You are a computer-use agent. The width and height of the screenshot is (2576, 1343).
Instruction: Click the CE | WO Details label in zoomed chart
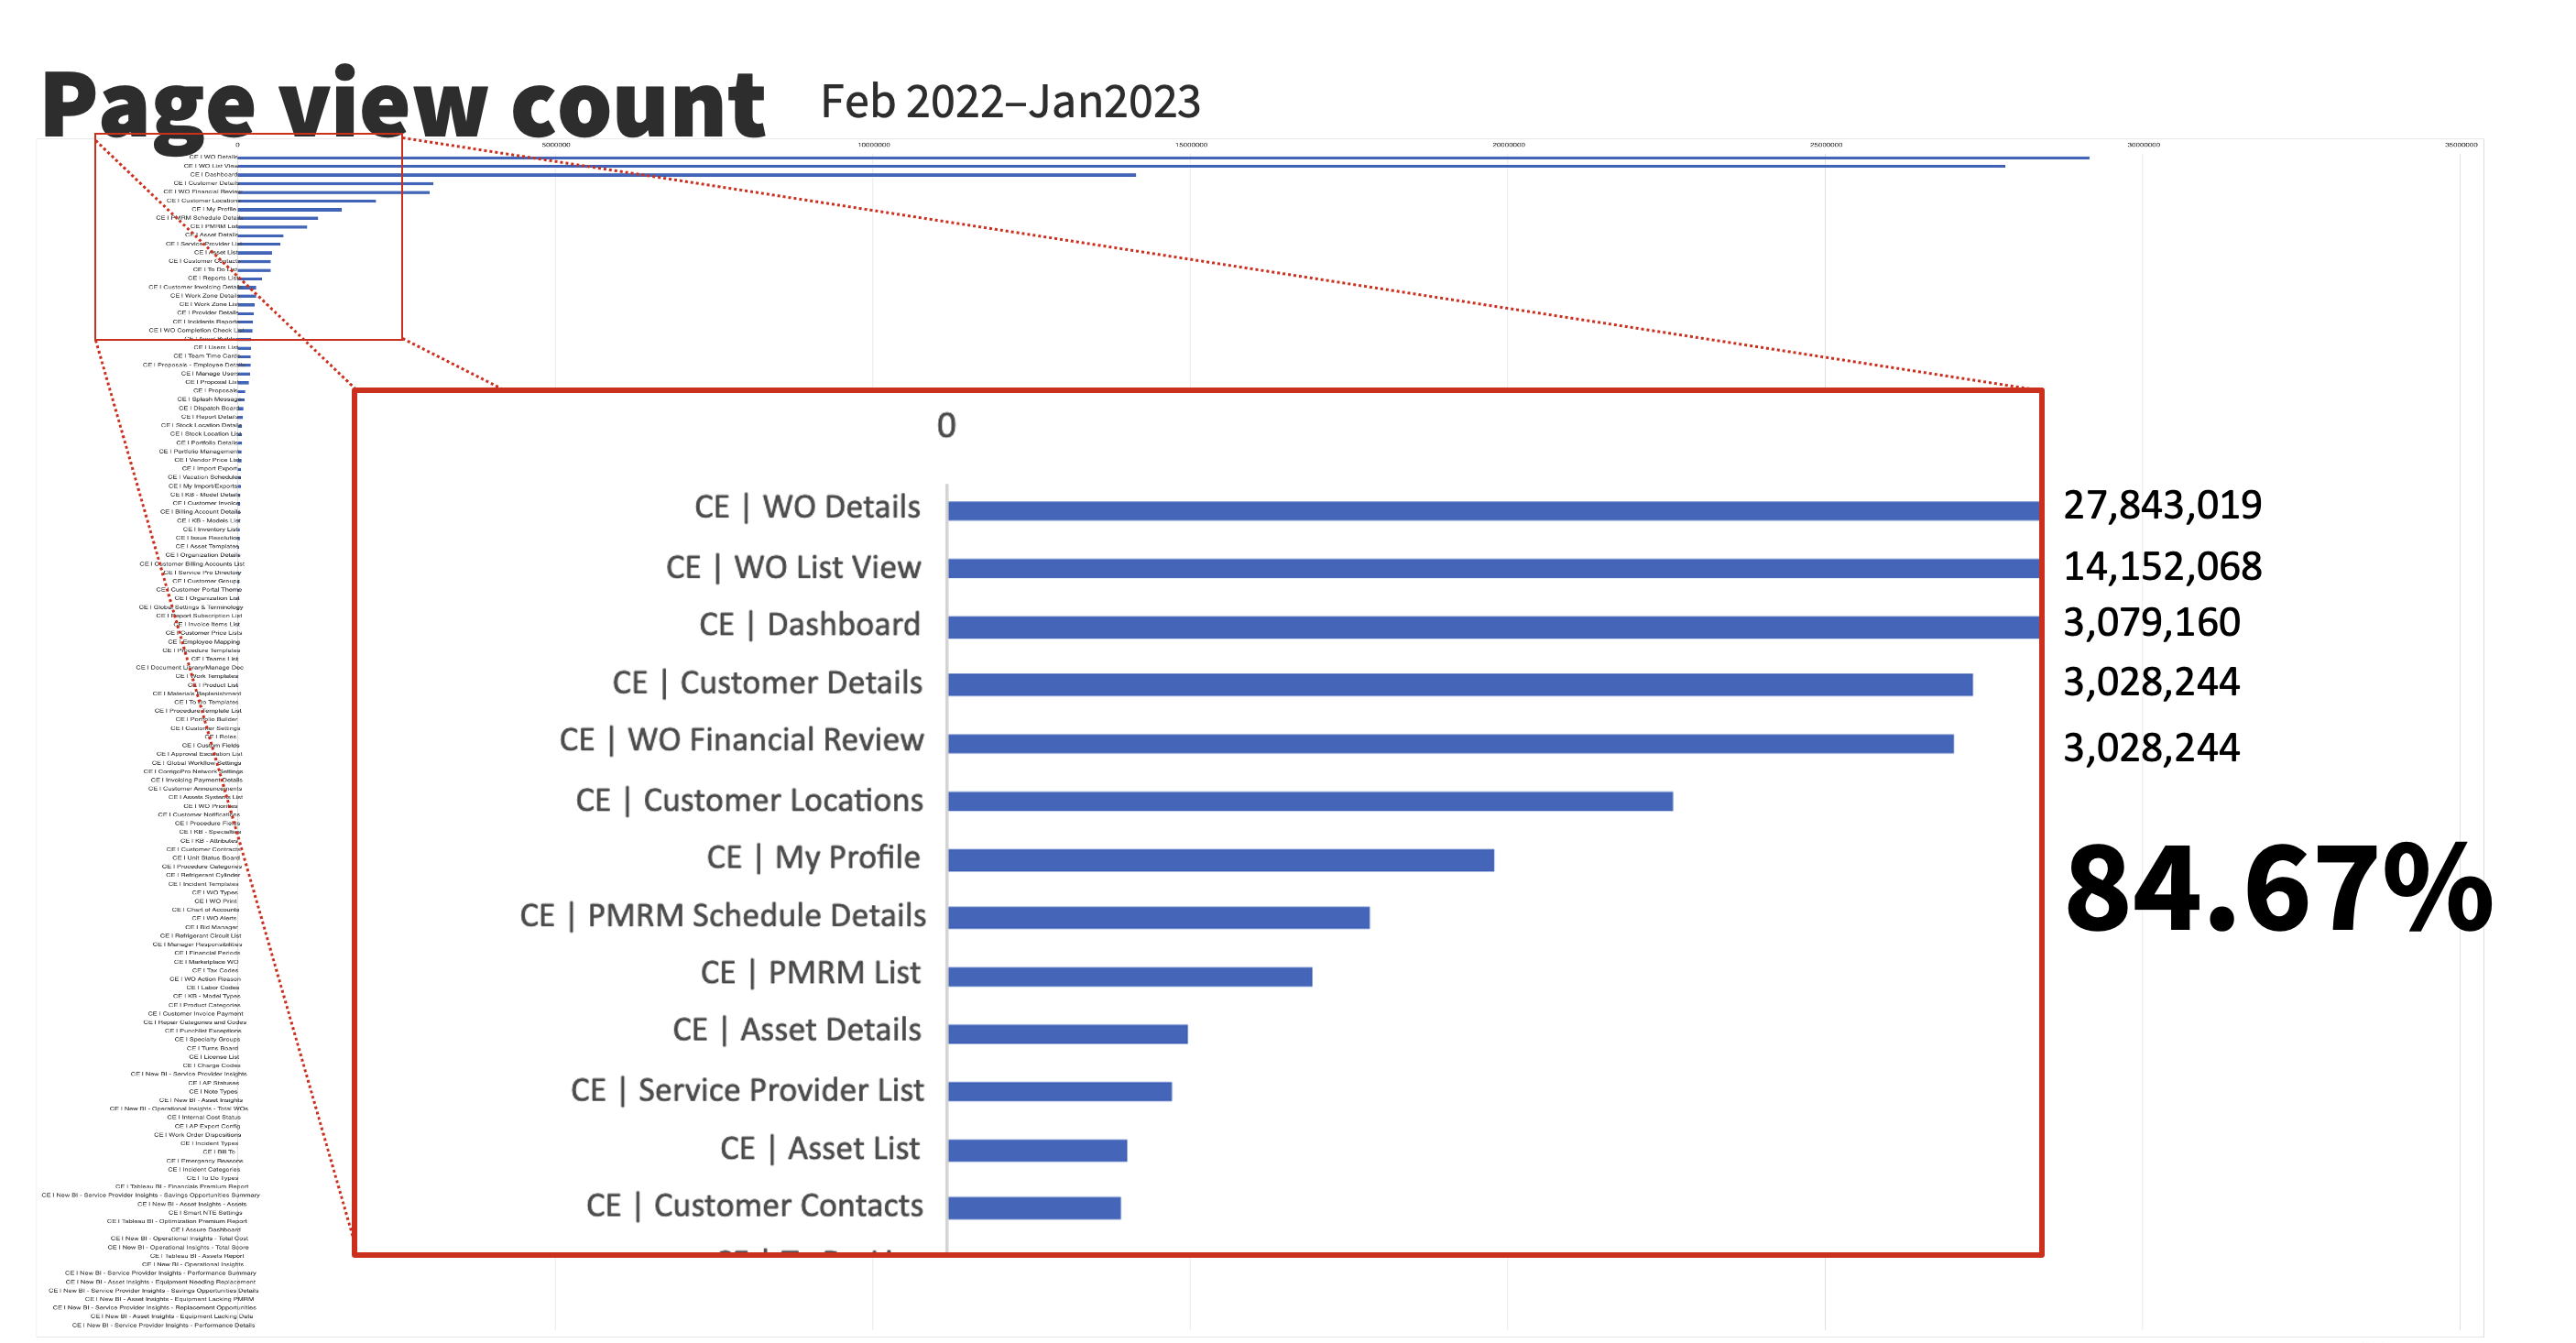point(807,507)
